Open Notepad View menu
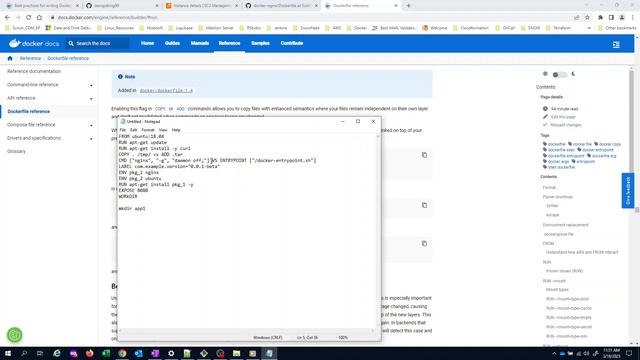The width and height of the screenshot is (640, 360). click(163, 130)
